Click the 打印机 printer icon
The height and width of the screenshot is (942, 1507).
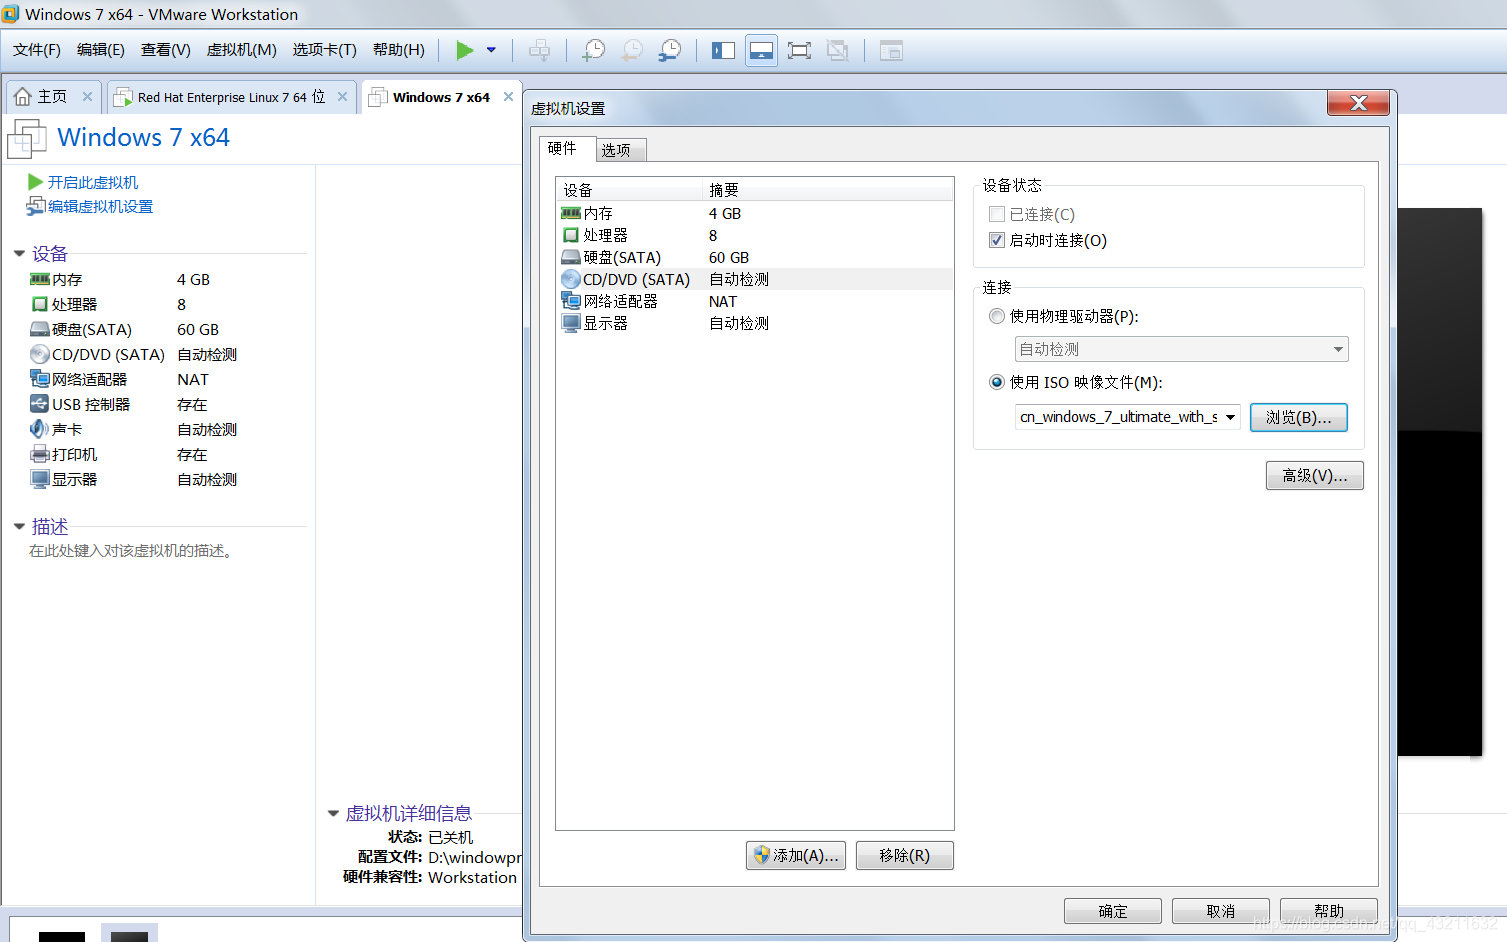coord(39,454)
